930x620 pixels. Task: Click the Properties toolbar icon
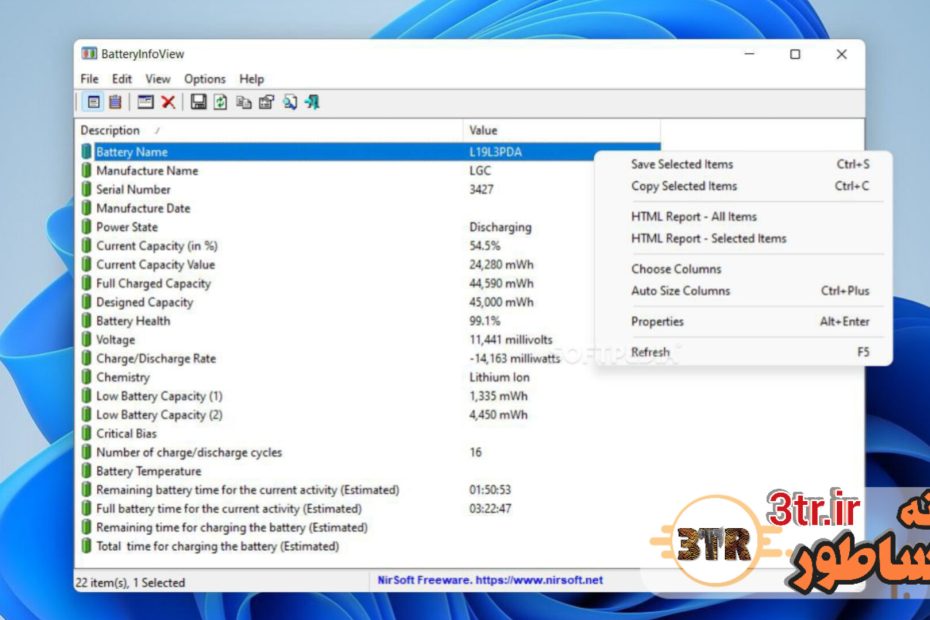coord(266,102)
